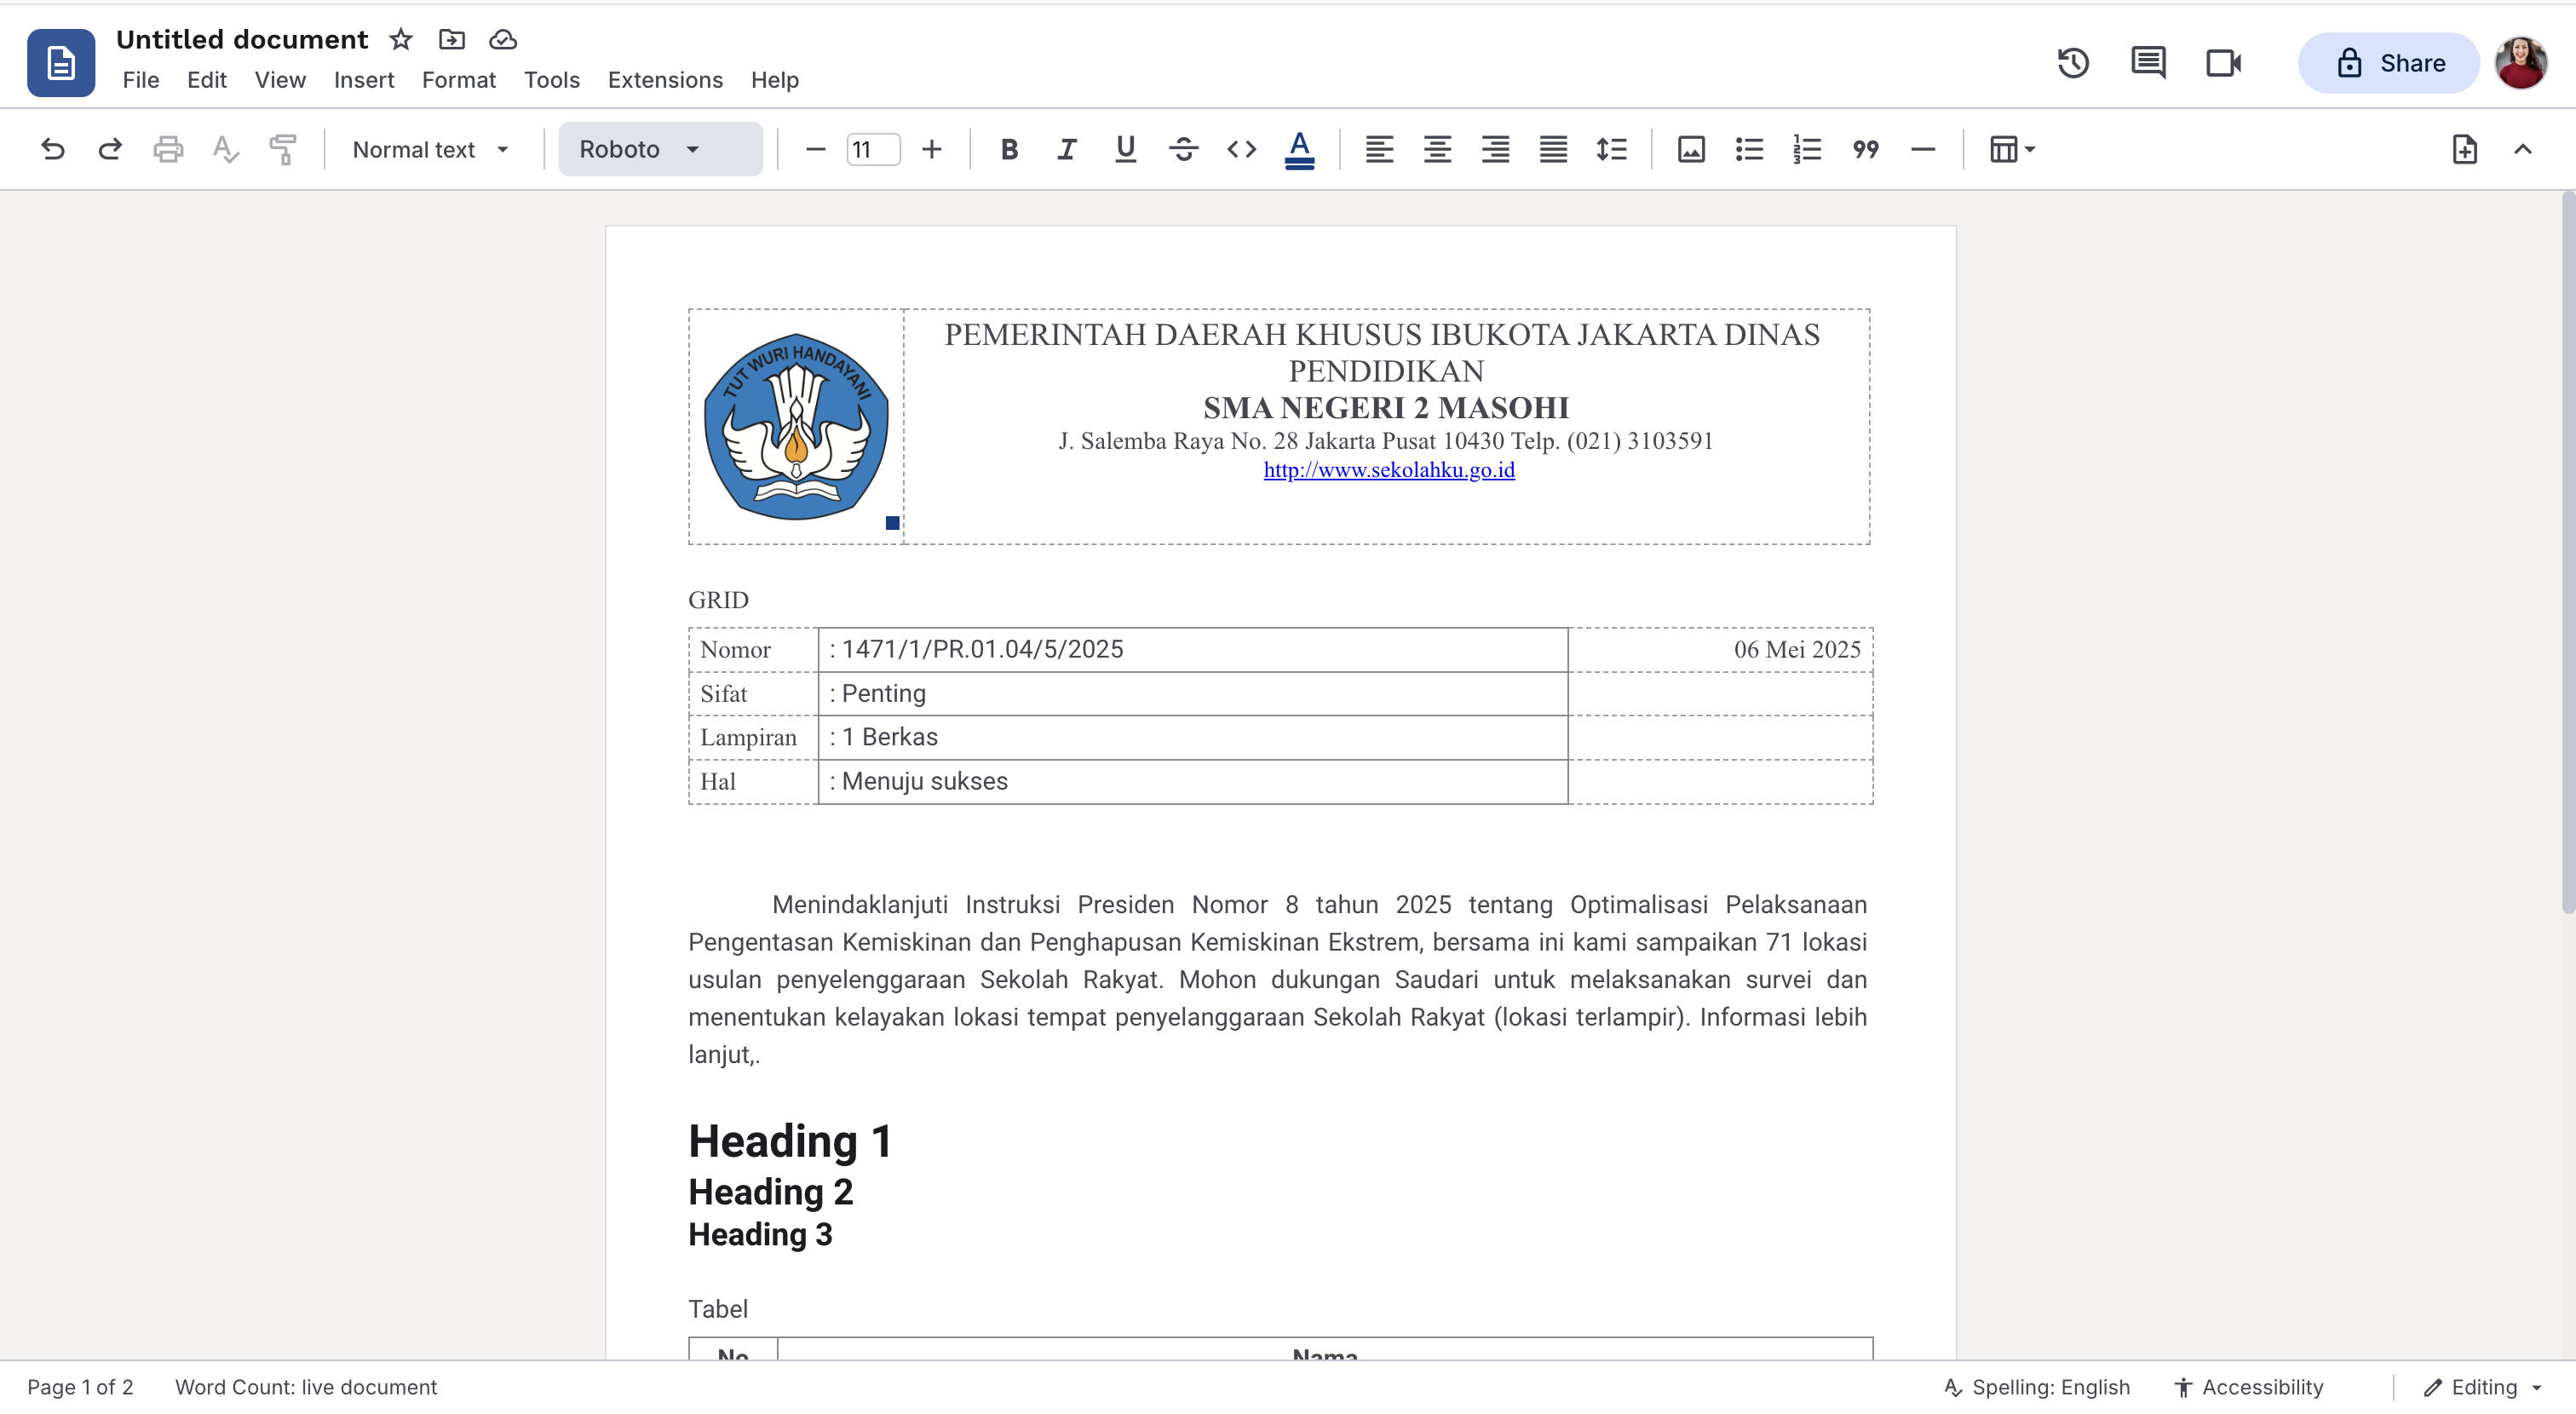
Task: Increase the font size
Action: tap(931, 150)
